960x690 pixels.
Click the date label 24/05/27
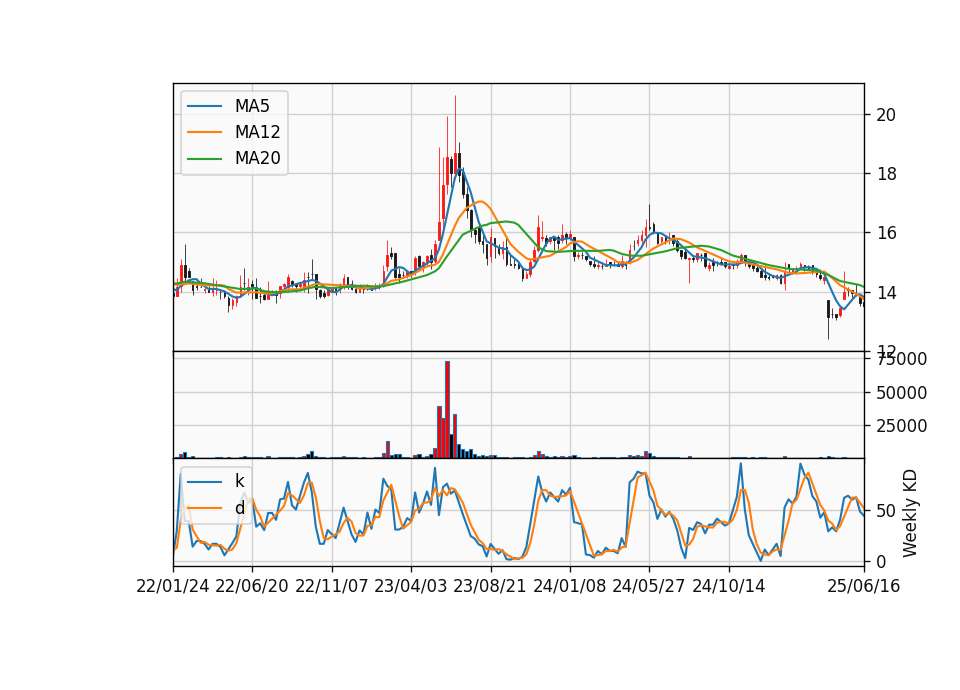tap(649, 587)
